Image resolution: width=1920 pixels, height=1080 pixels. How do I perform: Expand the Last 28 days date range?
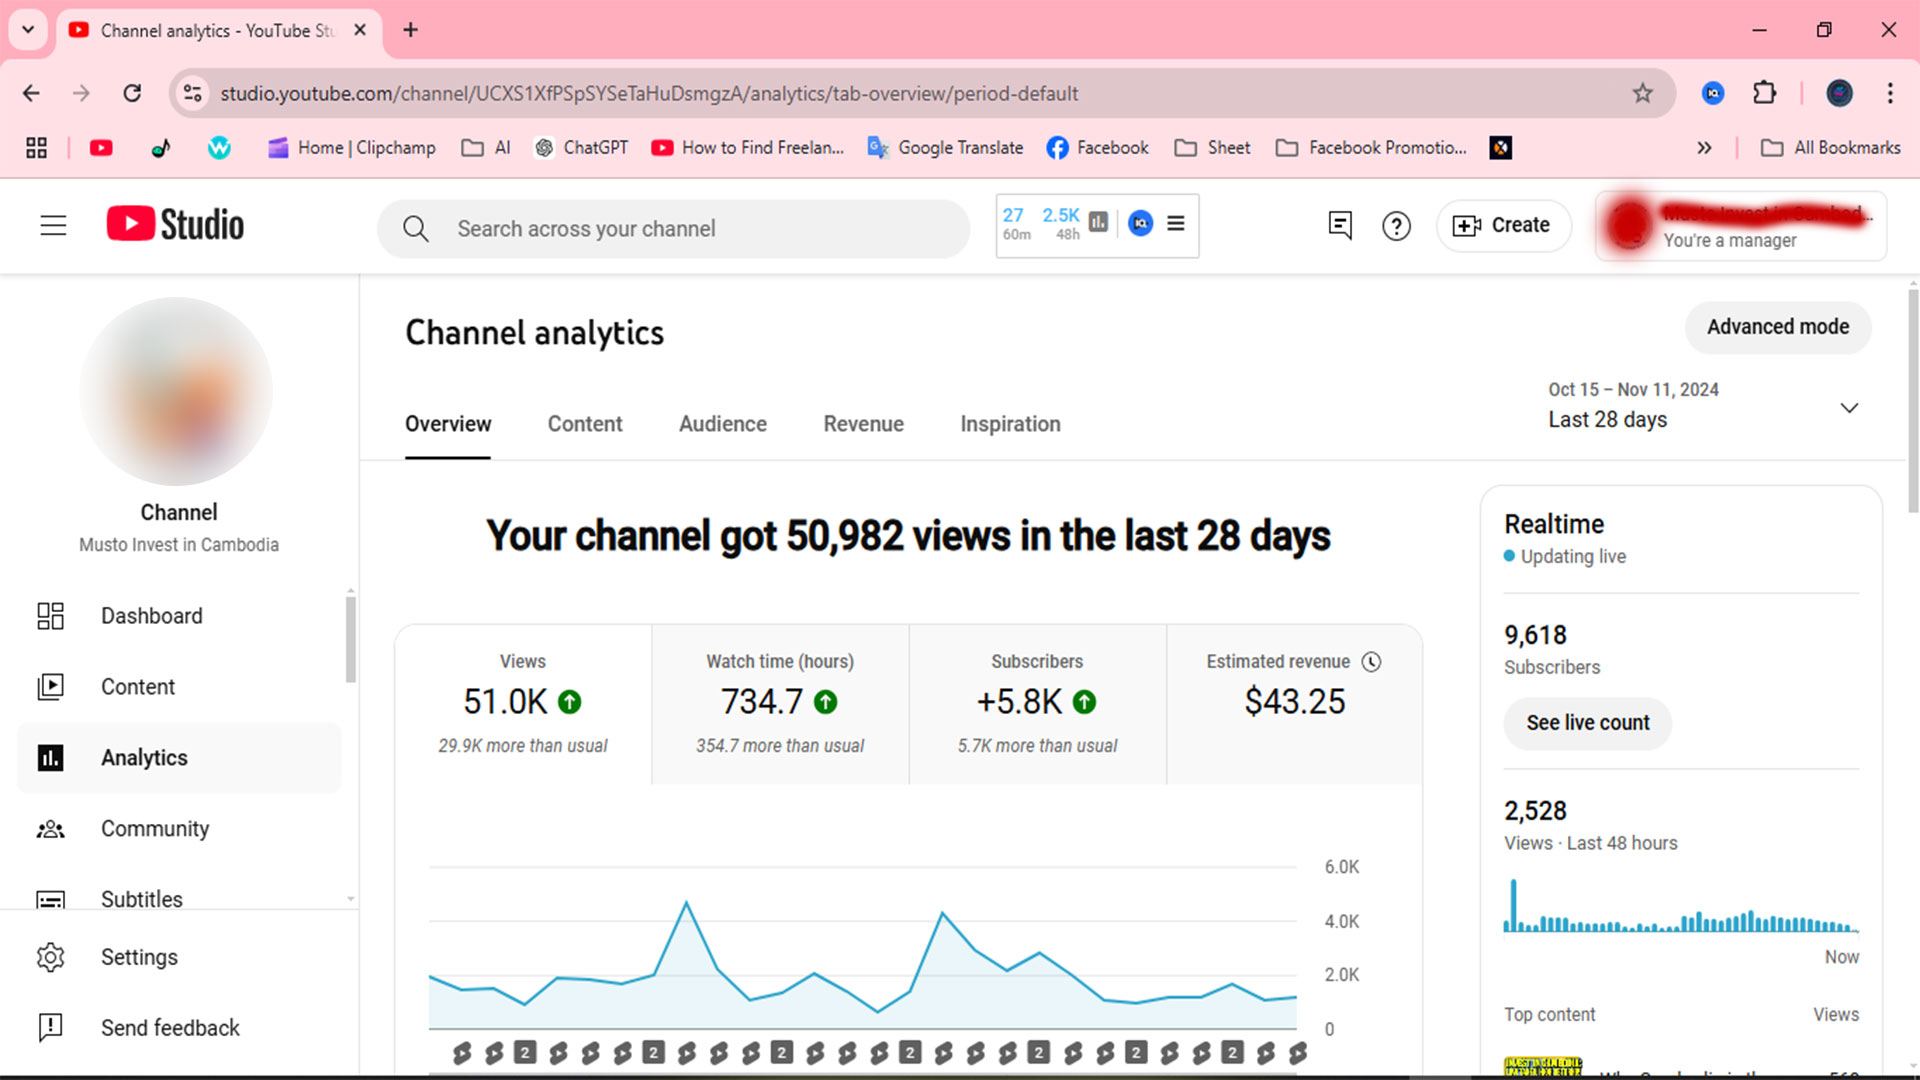tap(1849, 408)
